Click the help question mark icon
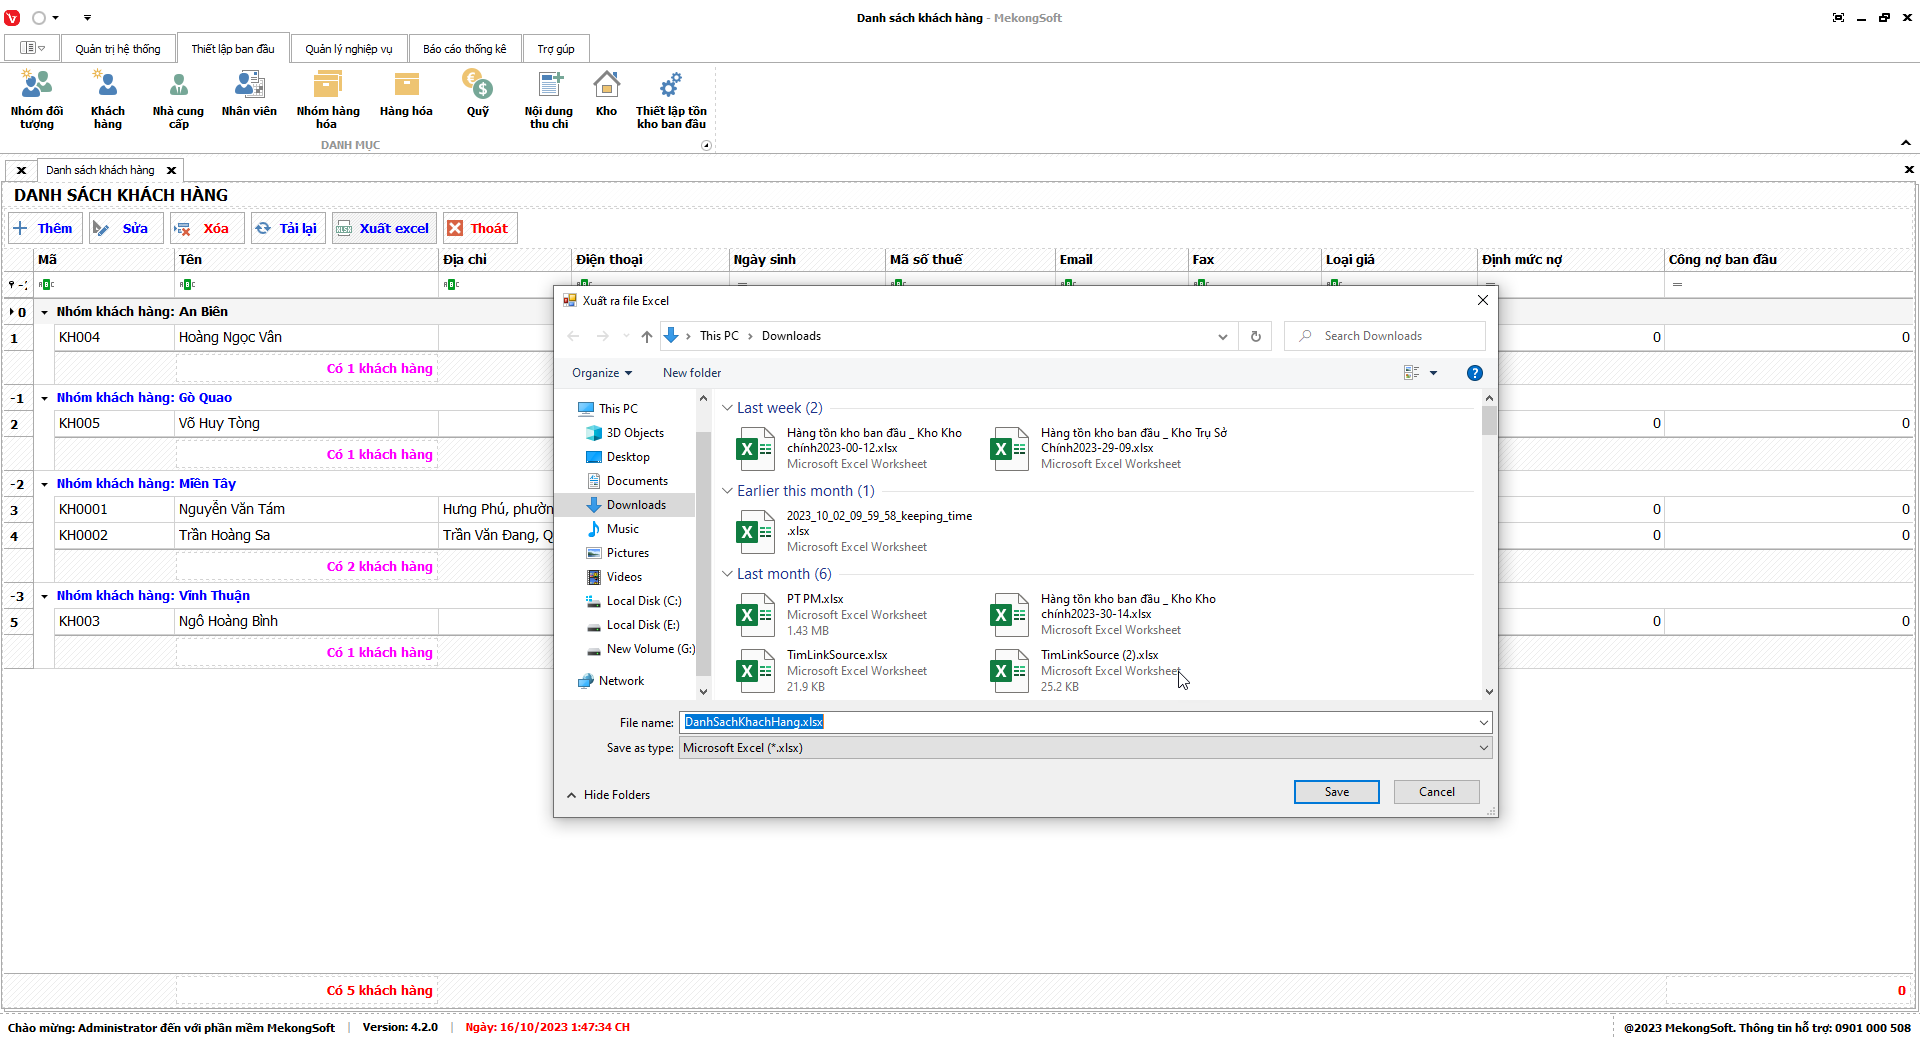The image size is (1920, 1039). pos(1474,373)
